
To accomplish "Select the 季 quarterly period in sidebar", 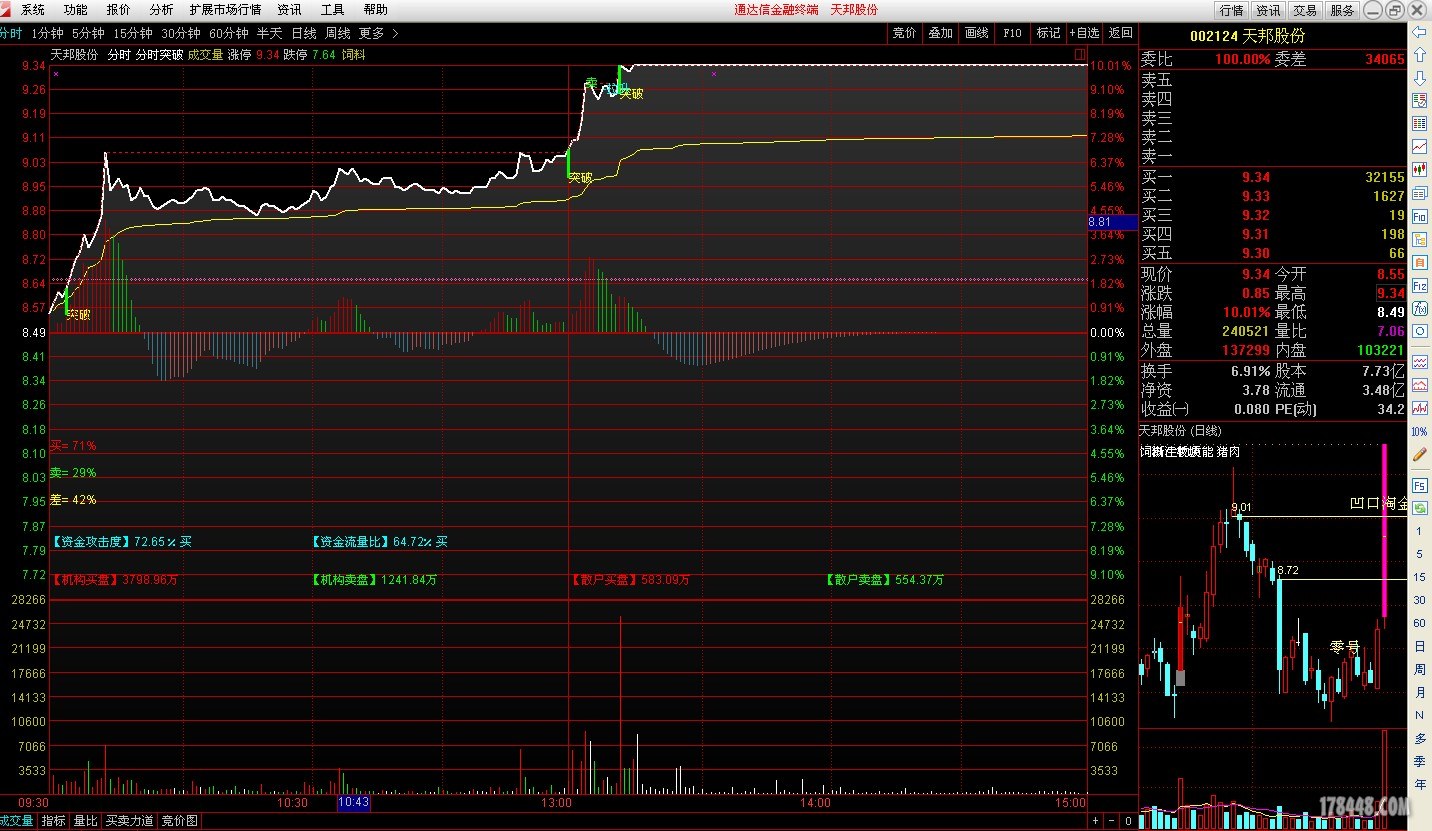I will [1419, 762].
